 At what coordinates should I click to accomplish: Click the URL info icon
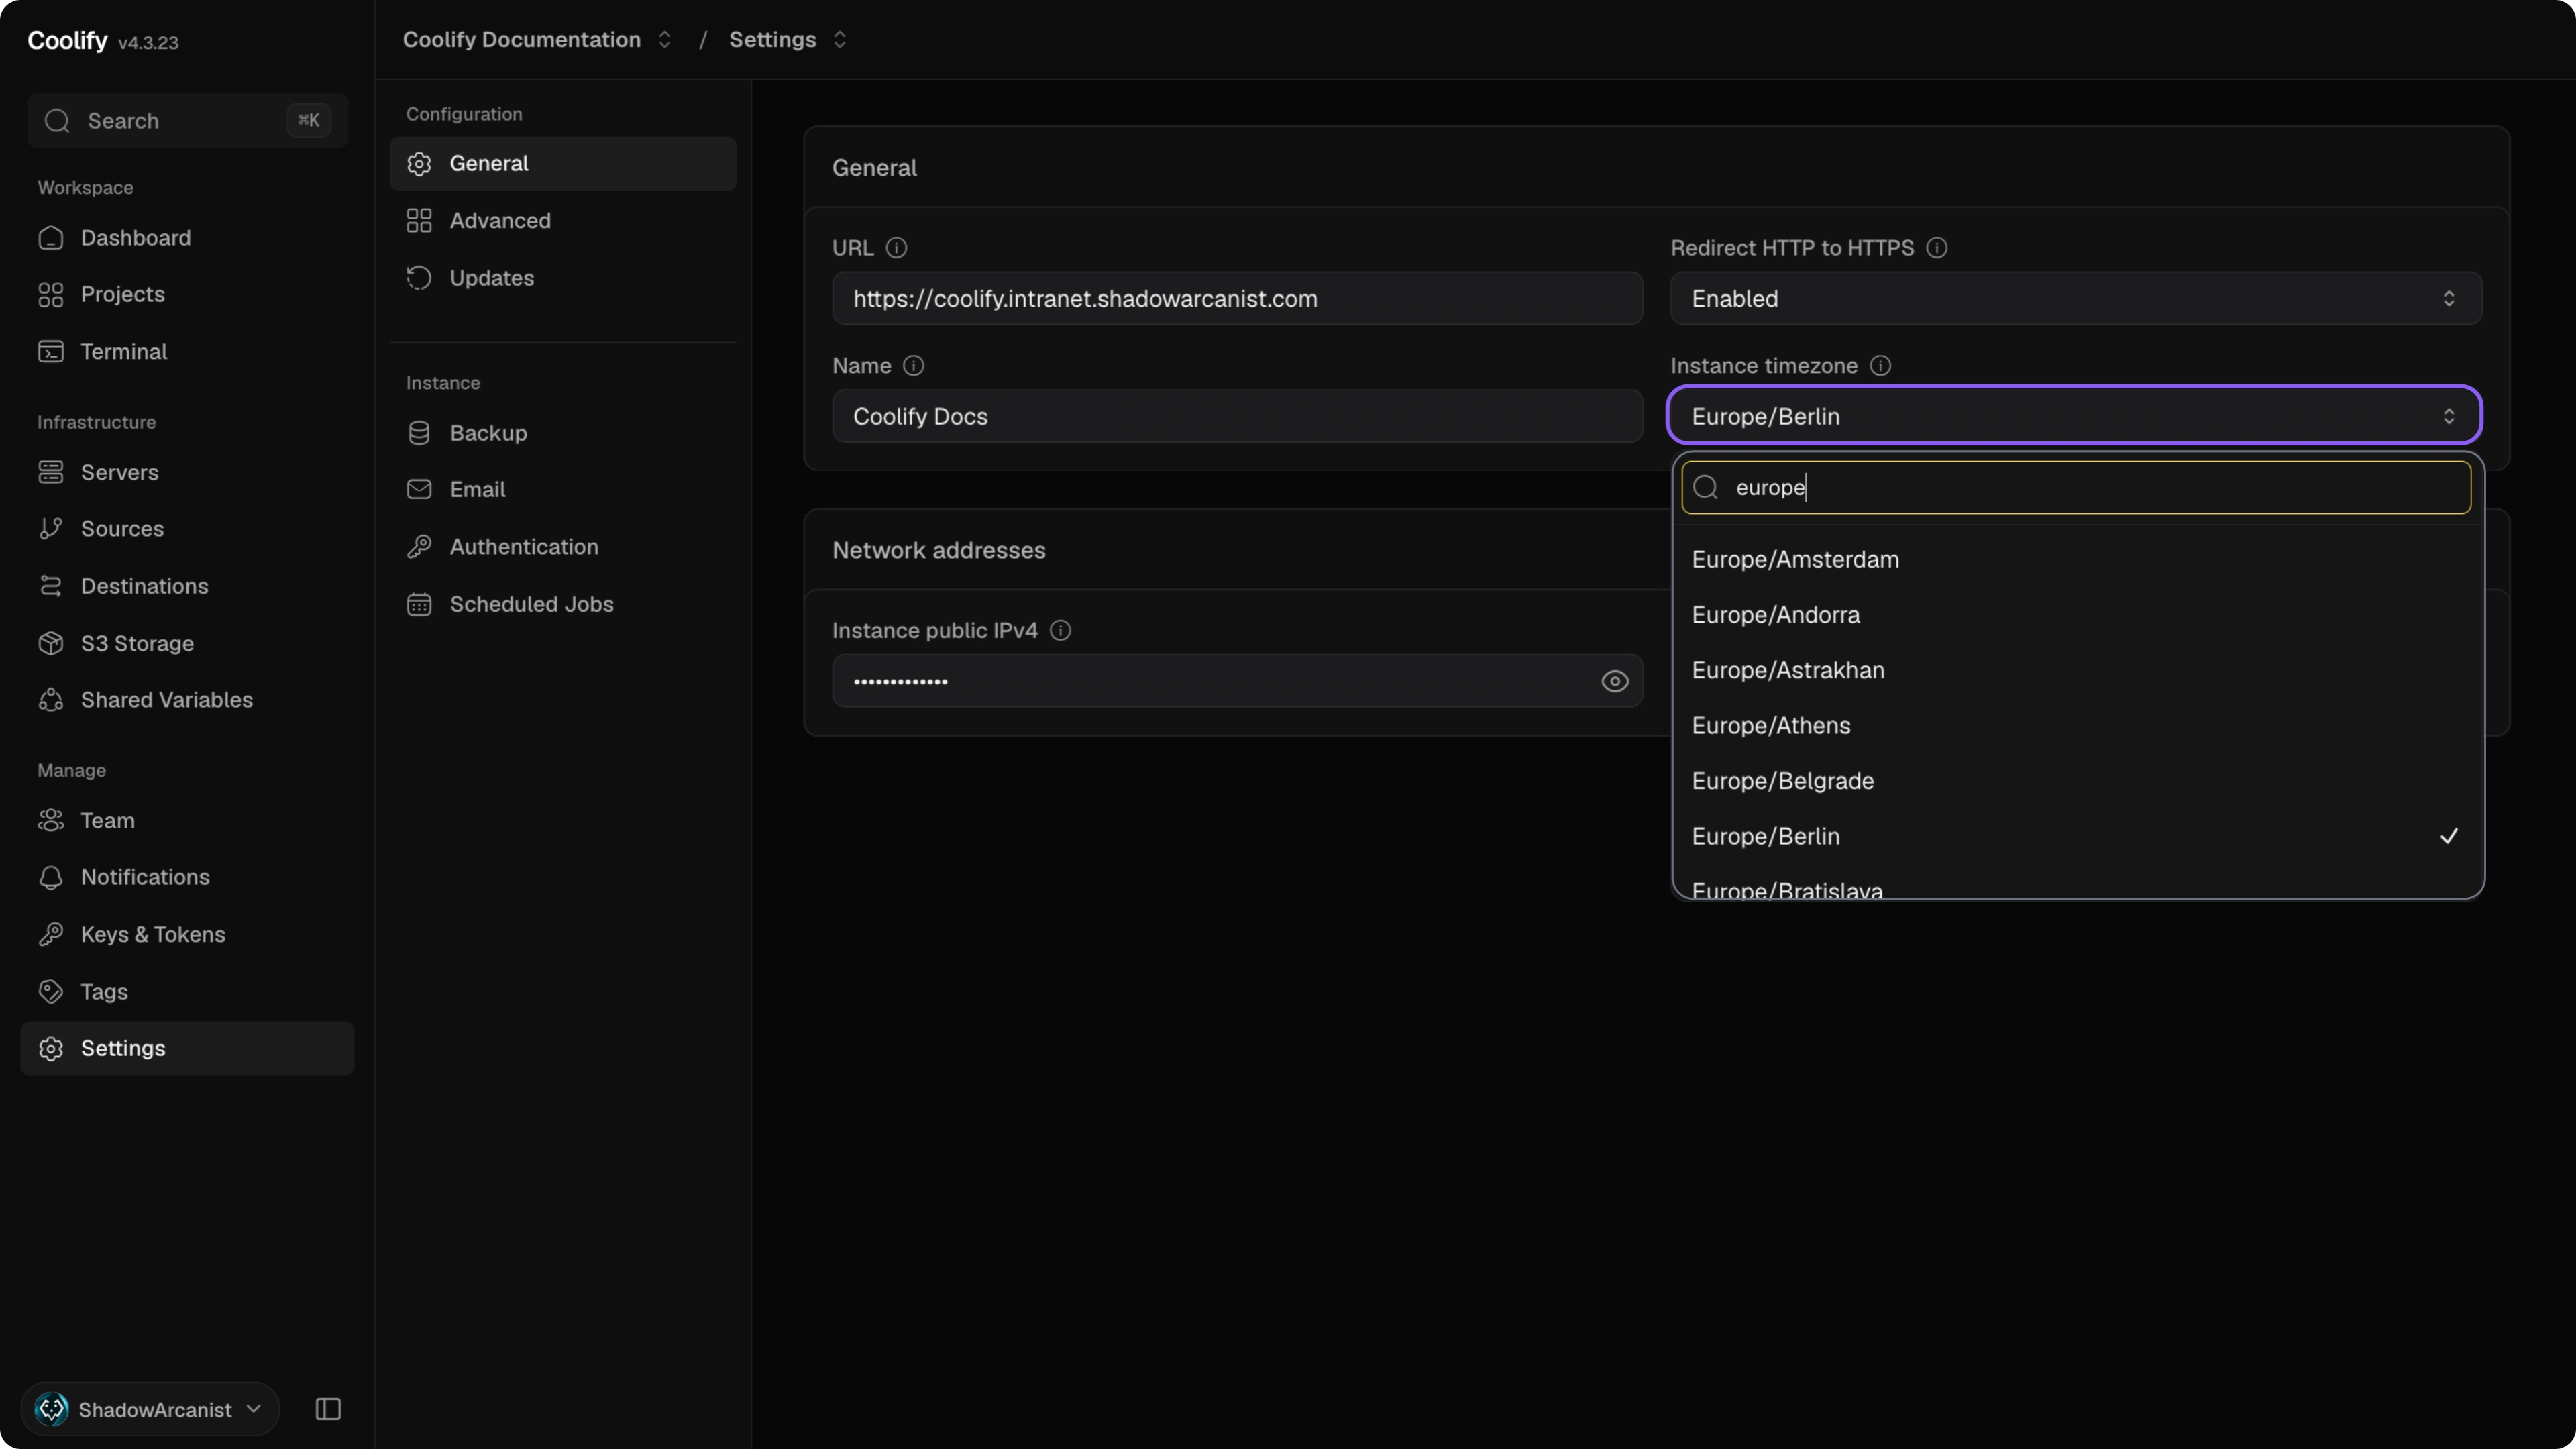[897, 248]
